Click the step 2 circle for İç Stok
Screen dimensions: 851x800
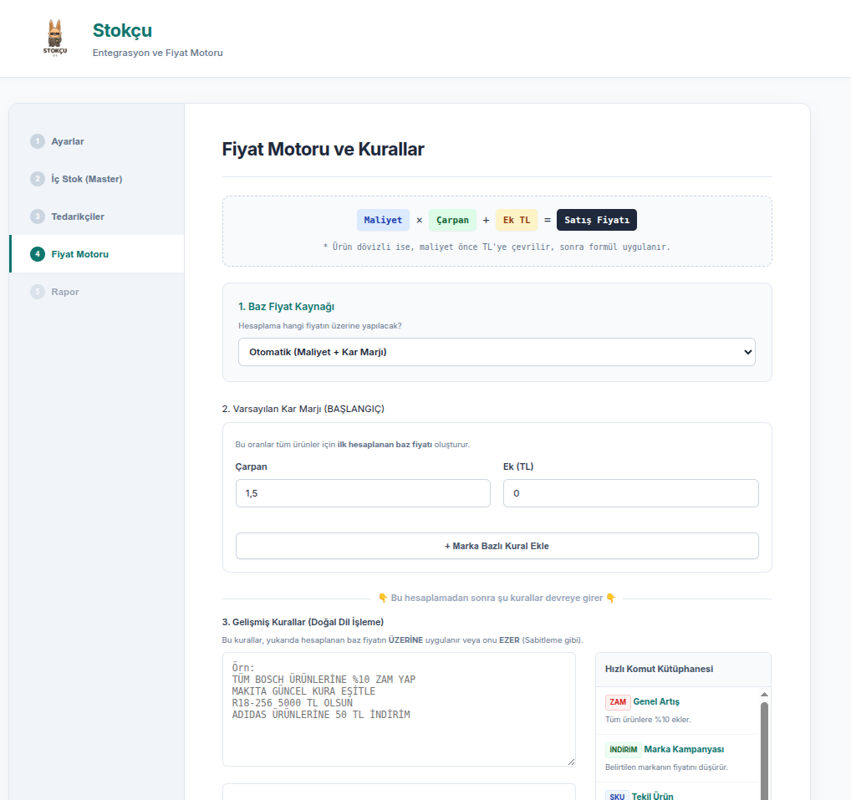37,179
